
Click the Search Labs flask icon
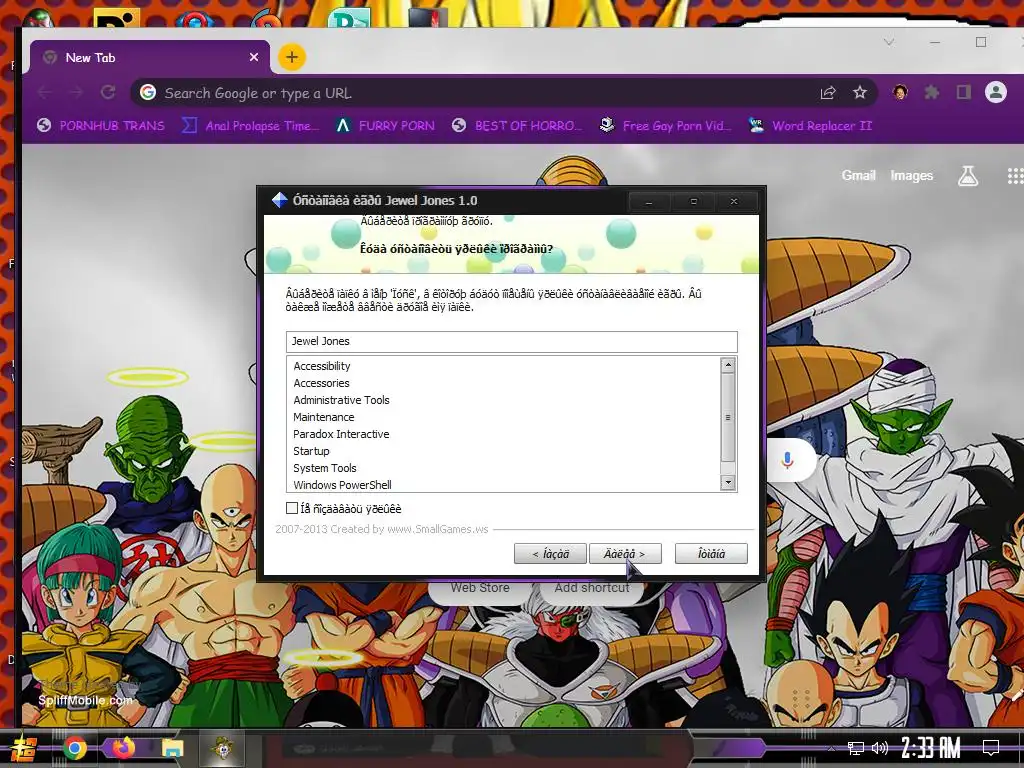tap(967, 175)
